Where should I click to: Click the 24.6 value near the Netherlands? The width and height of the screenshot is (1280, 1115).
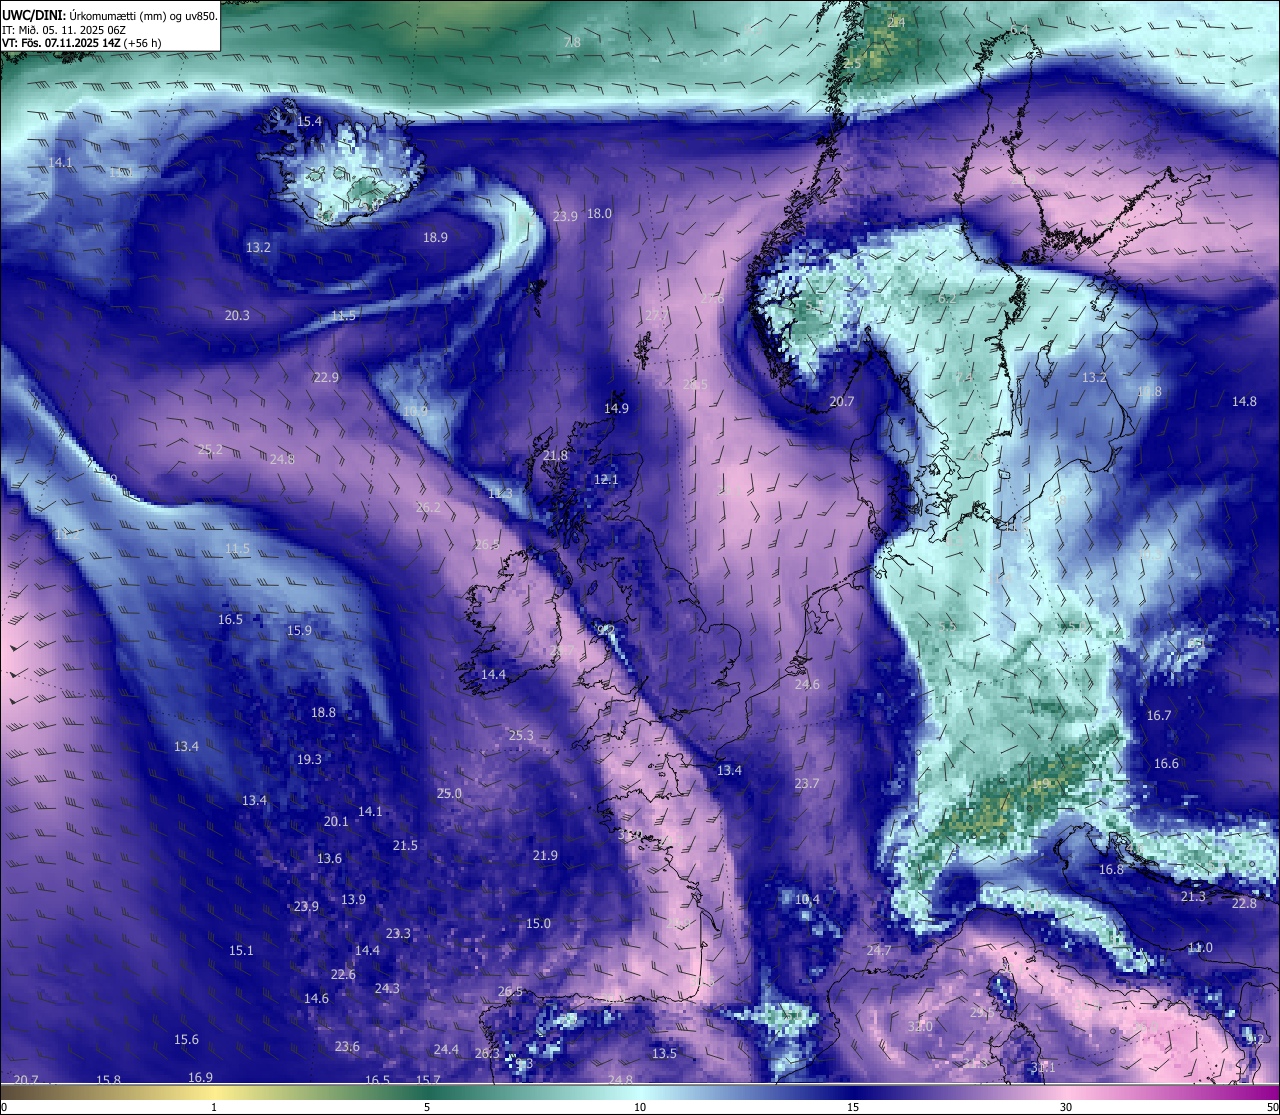[807, 685]
